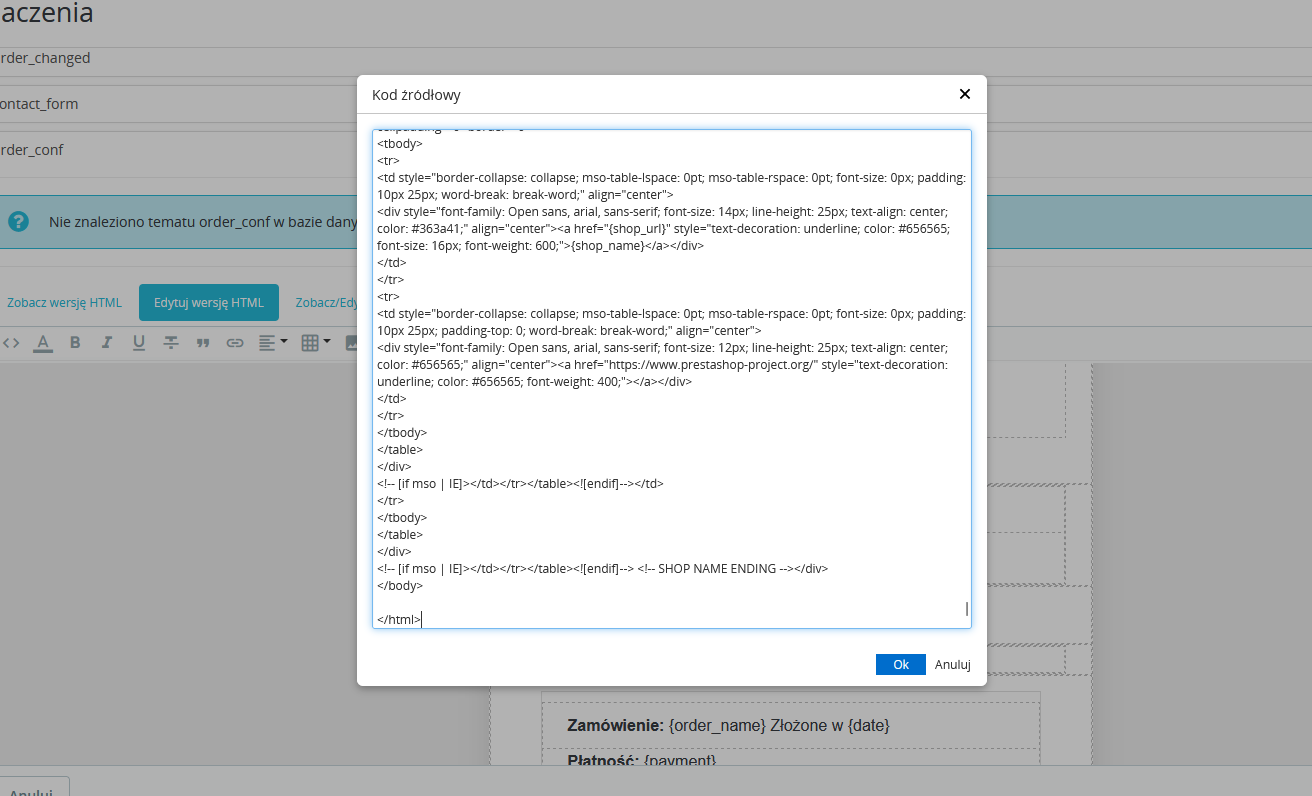The image size is (1312, 796).
Task: Click the source code area scrollbar
Action: (x=966, y=609)
